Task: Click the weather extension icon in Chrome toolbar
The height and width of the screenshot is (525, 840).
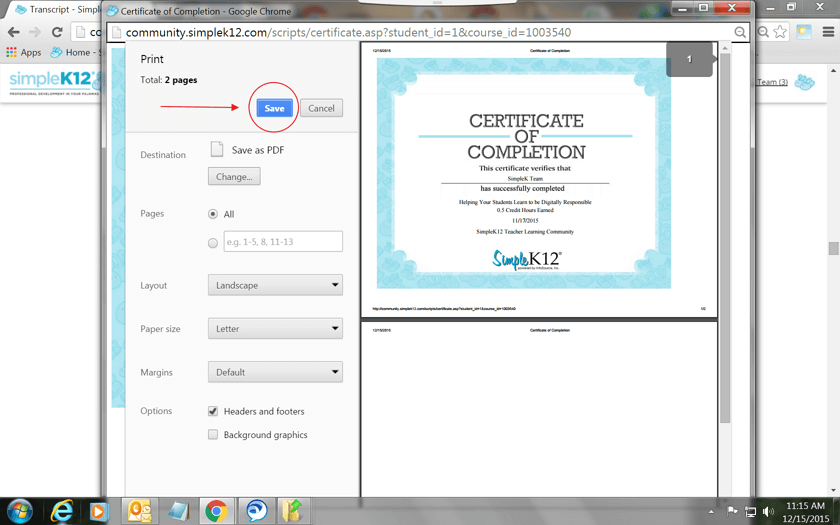Action: pos(804,32)
